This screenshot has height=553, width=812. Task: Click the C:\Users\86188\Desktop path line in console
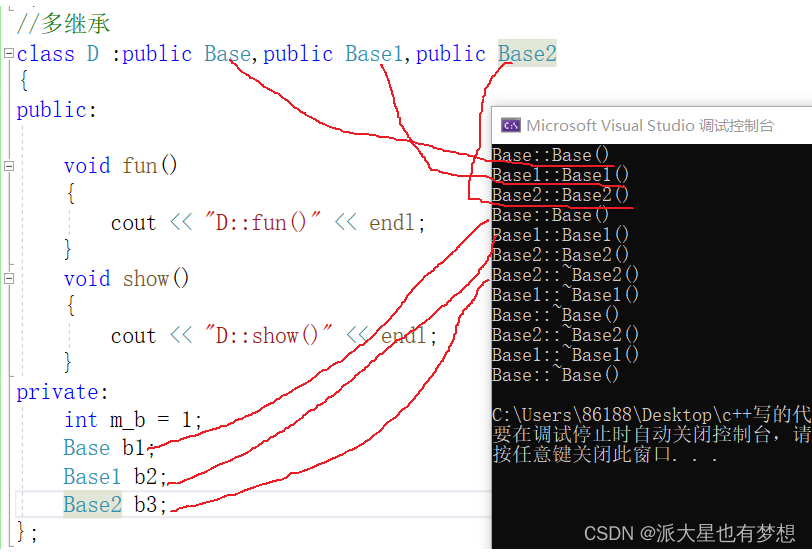(x=652, y=415)
